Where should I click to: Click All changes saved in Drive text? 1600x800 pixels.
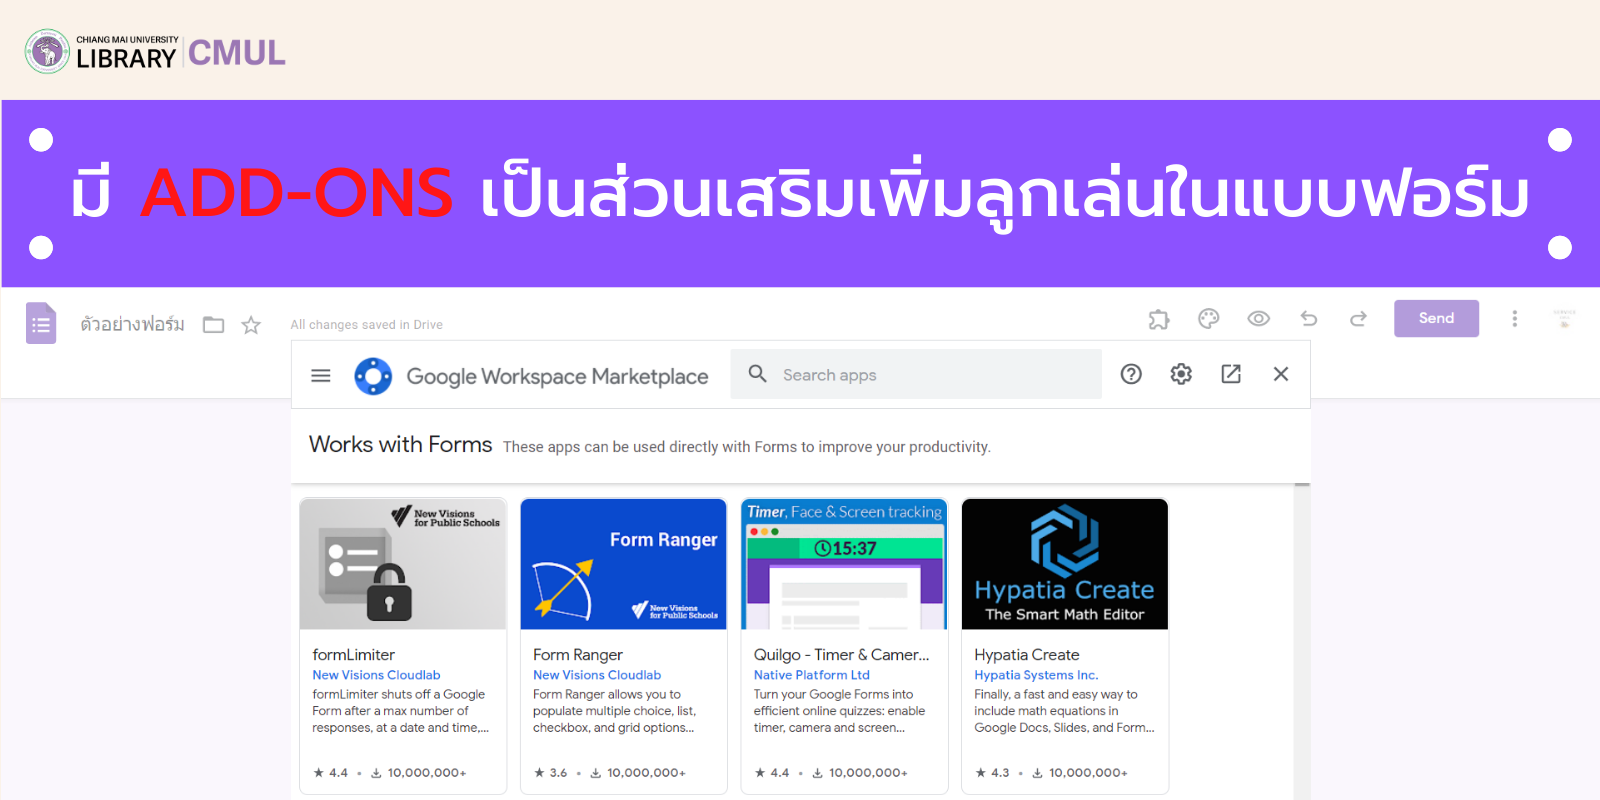point(366,324)
